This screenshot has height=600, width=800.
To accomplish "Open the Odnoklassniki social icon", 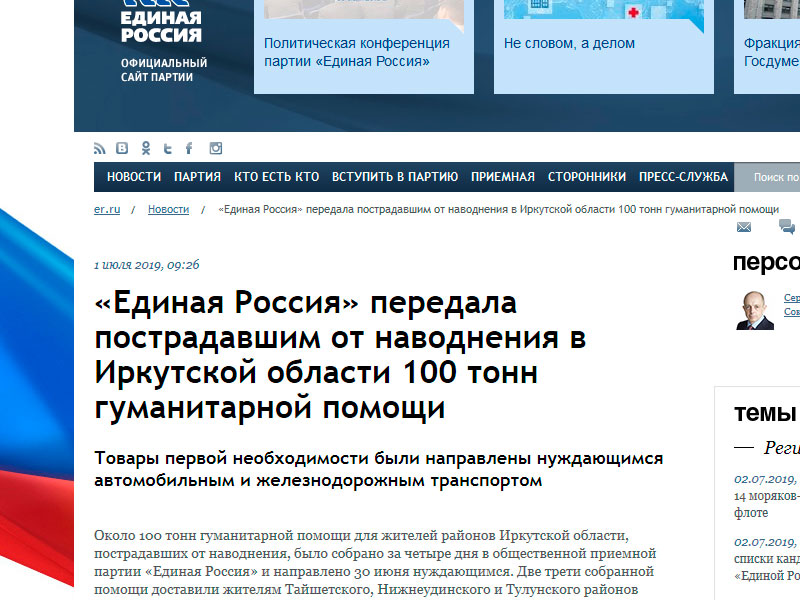I will (146, 149).
